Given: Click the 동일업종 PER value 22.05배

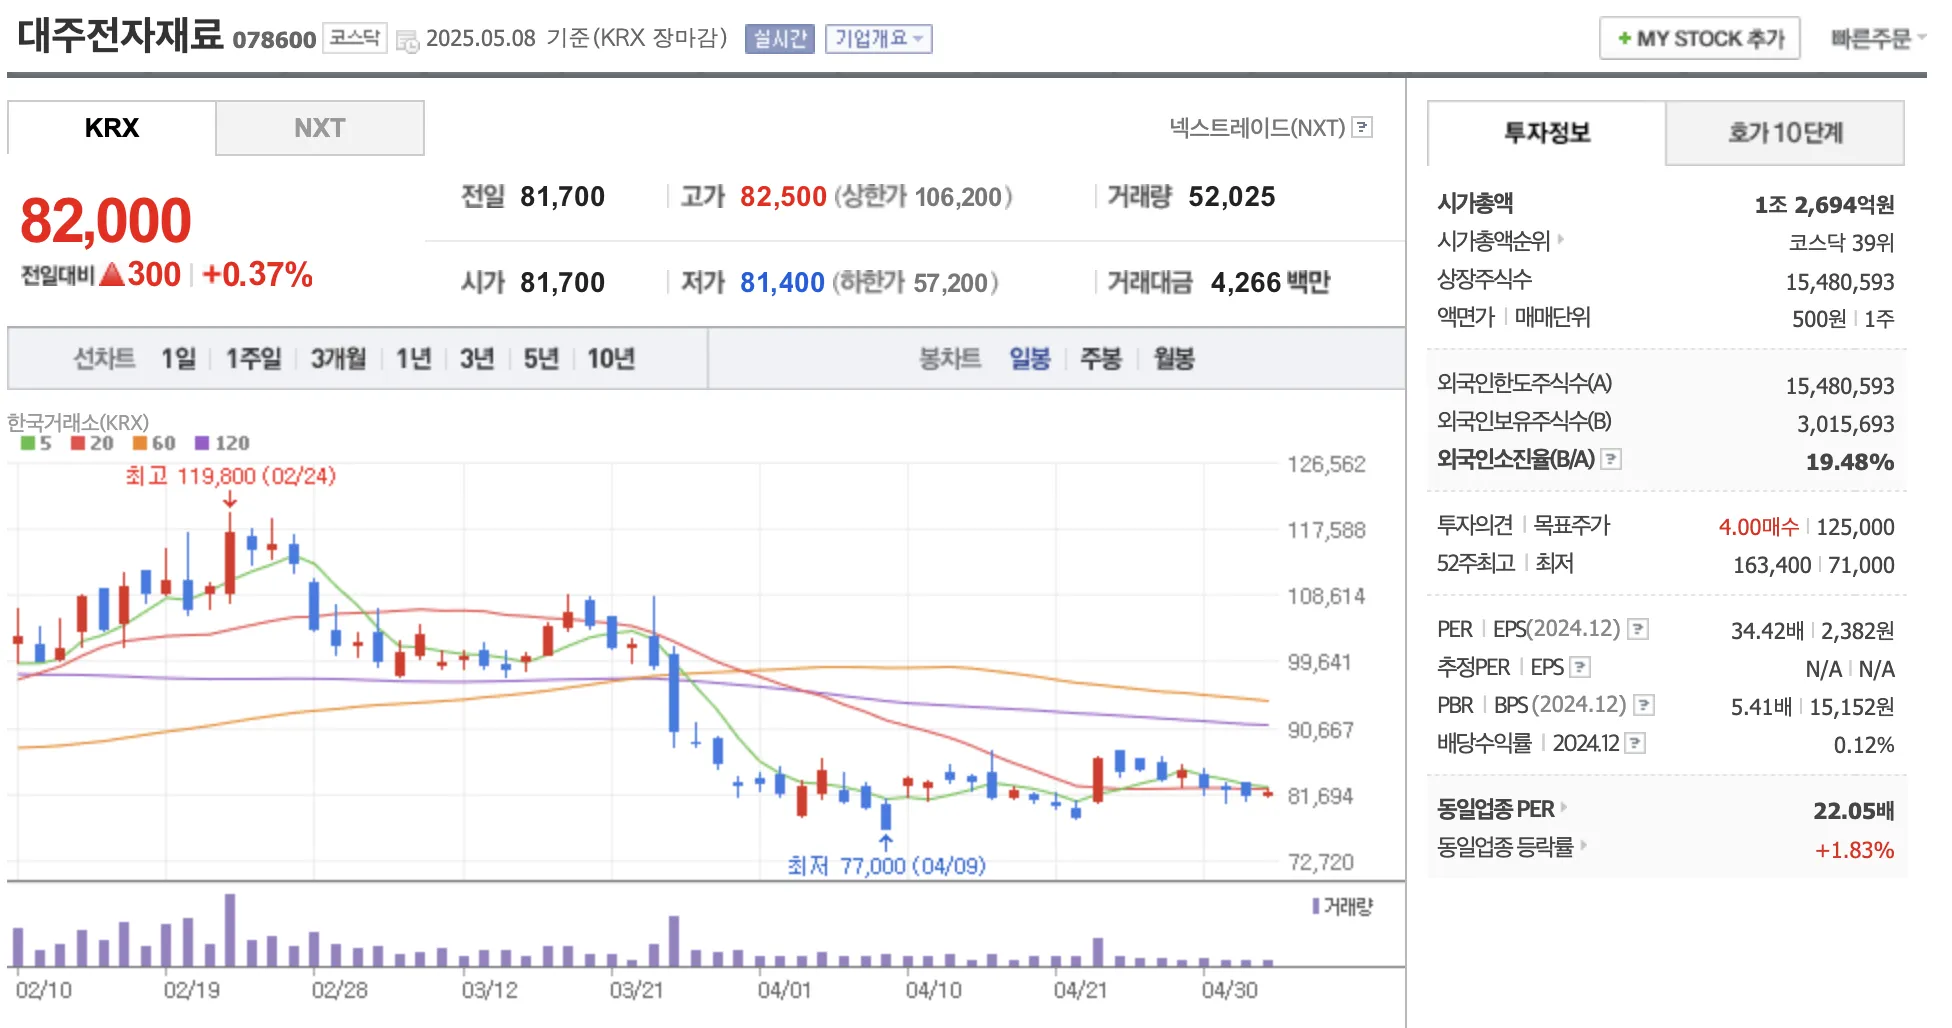Looking at the screenshot, I should click(x=1854, y=810).
